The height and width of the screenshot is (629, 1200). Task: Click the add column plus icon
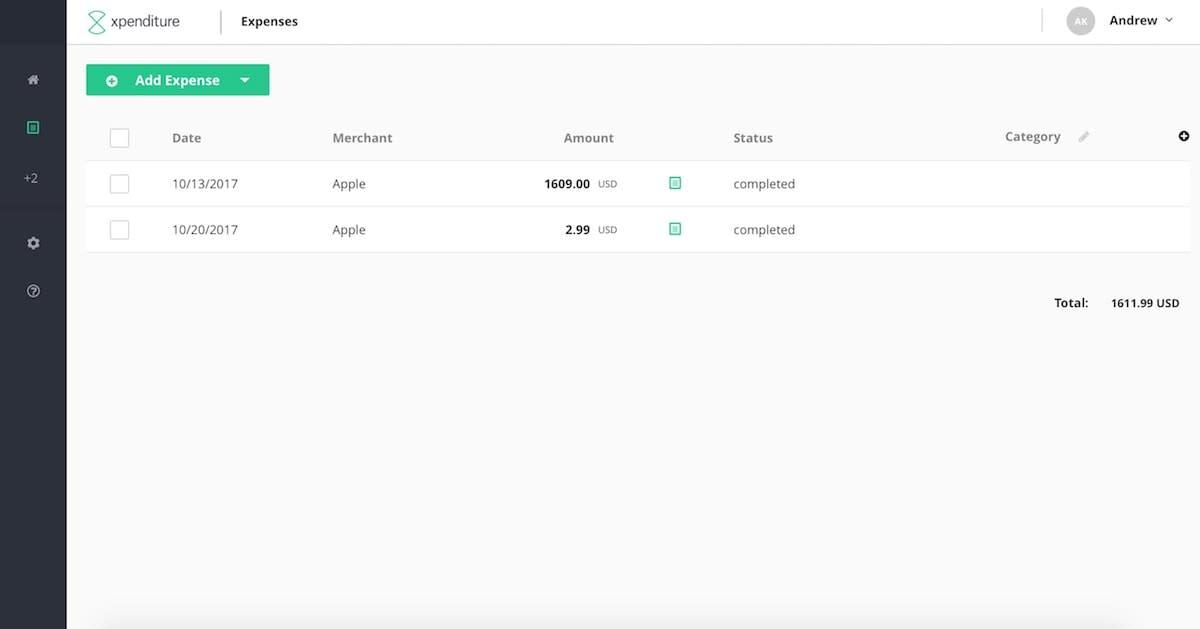pos(1184,136)
